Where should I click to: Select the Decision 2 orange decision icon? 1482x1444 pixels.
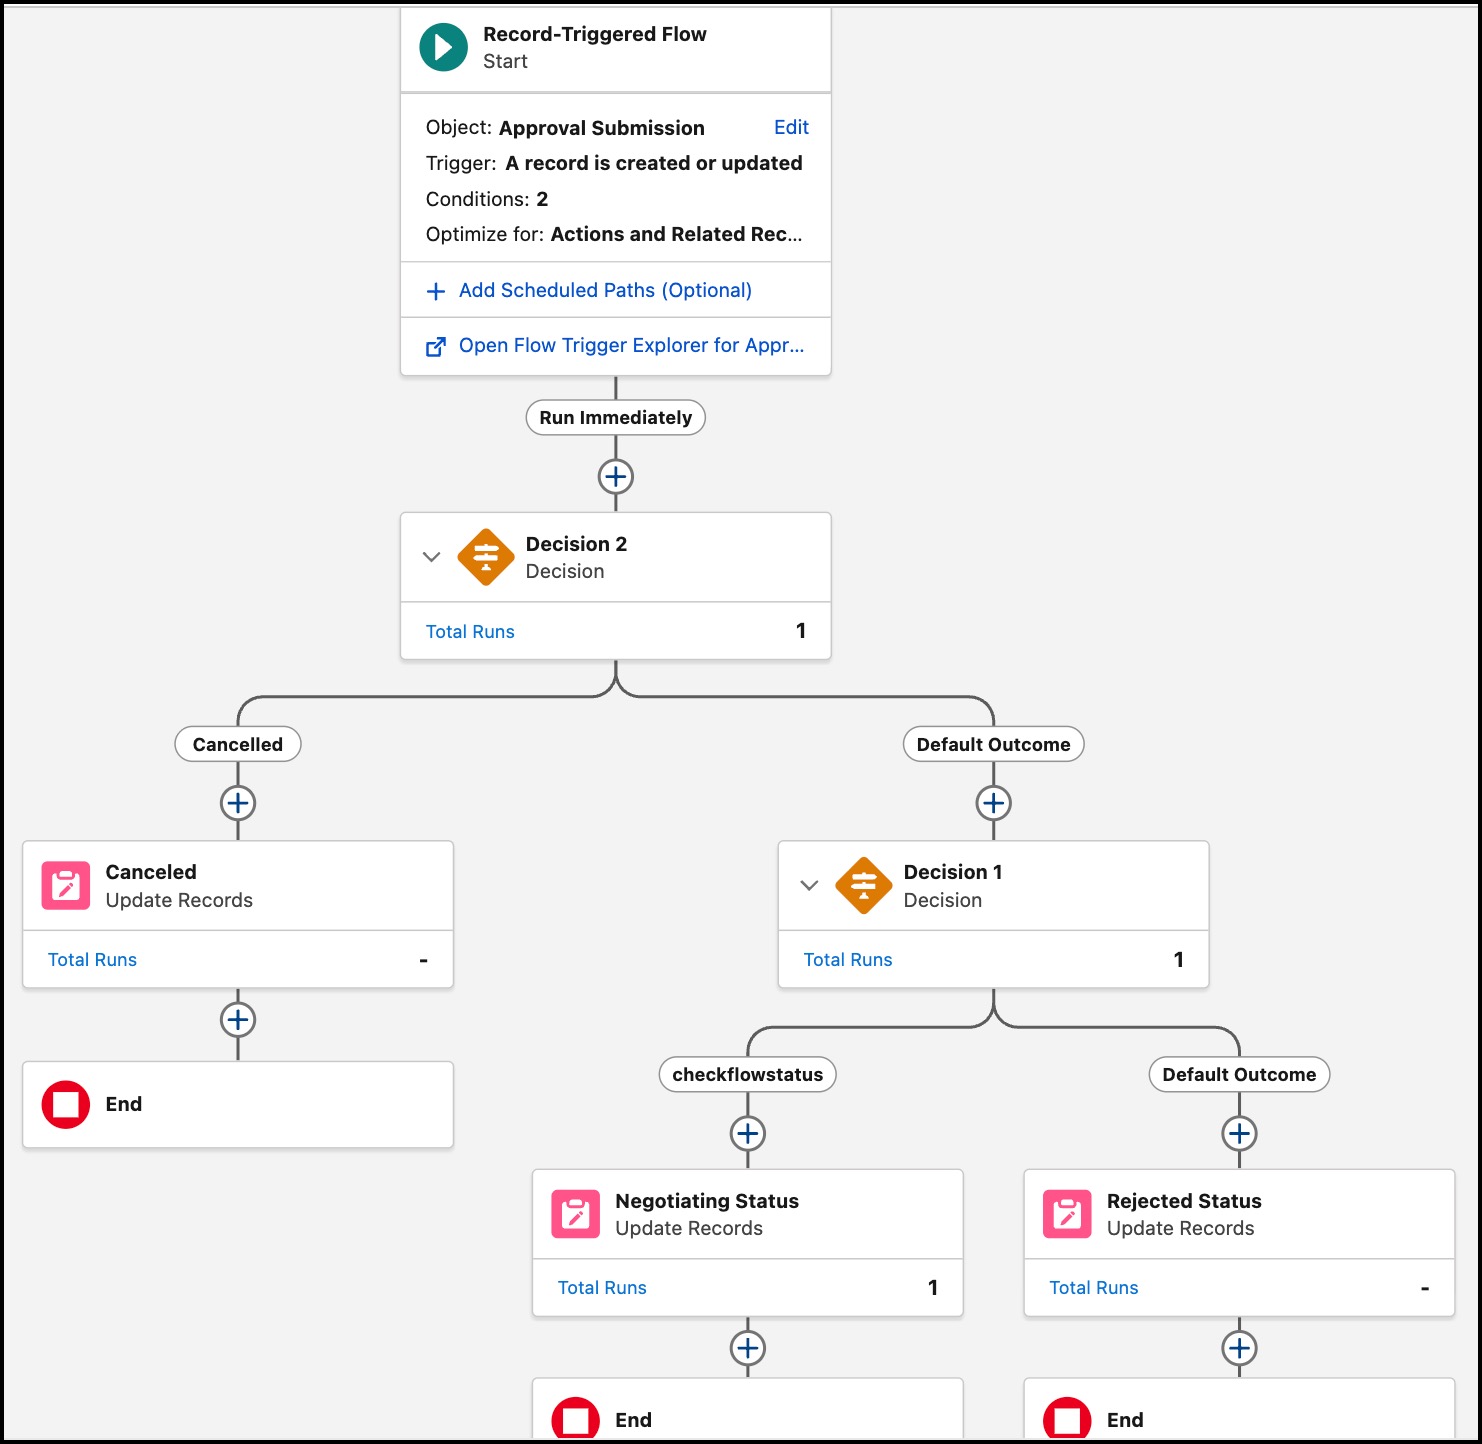(486, 557)
